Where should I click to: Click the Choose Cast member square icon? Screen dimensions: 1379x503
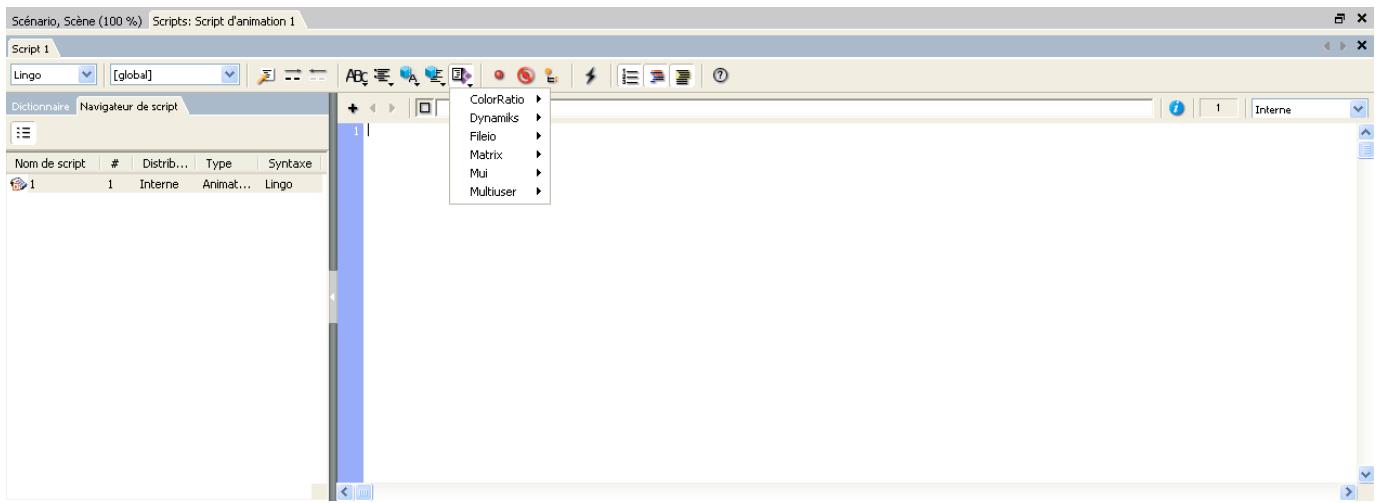coord(424,108)
